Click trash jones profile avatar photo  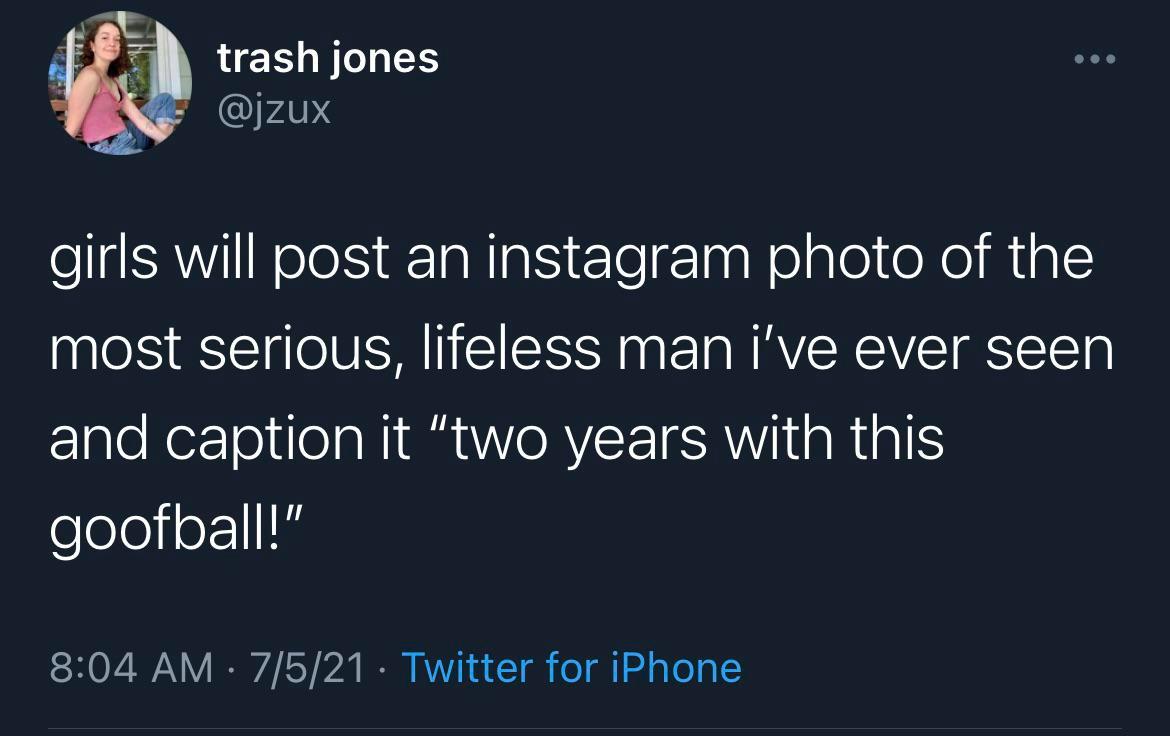120,83
